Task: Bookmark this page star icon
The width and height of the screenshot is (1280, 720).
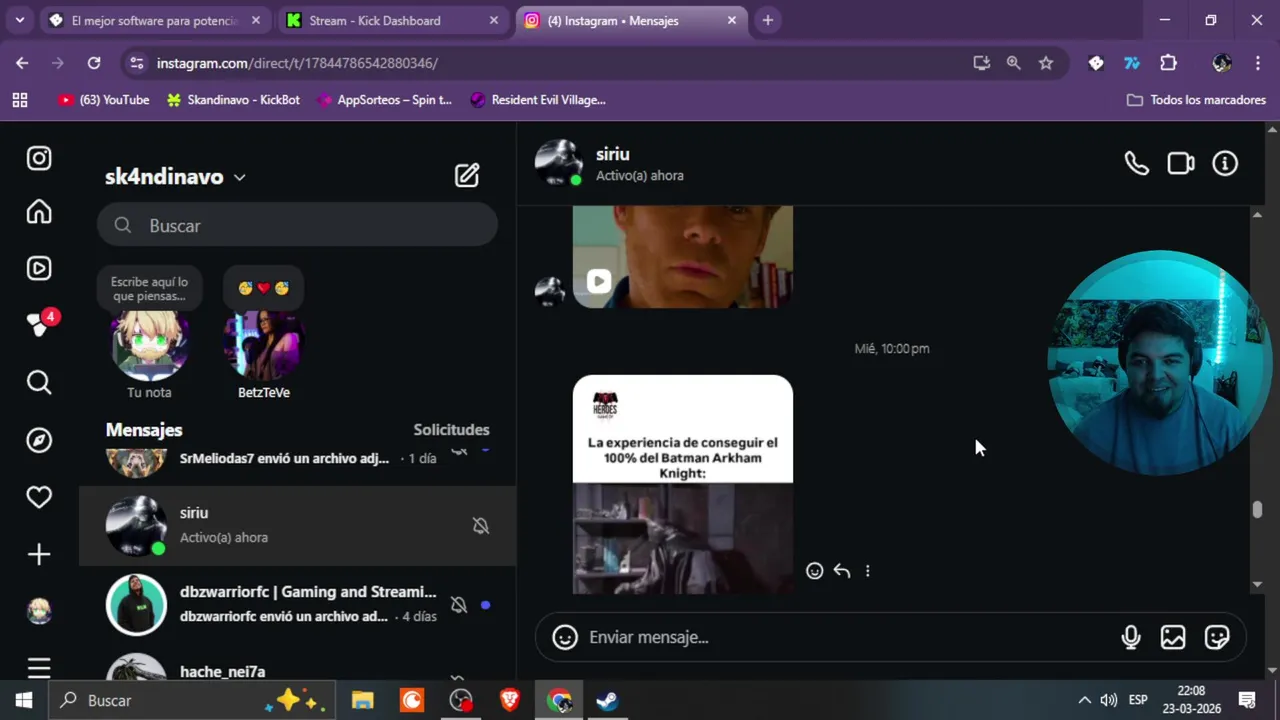Action: 1046,63
